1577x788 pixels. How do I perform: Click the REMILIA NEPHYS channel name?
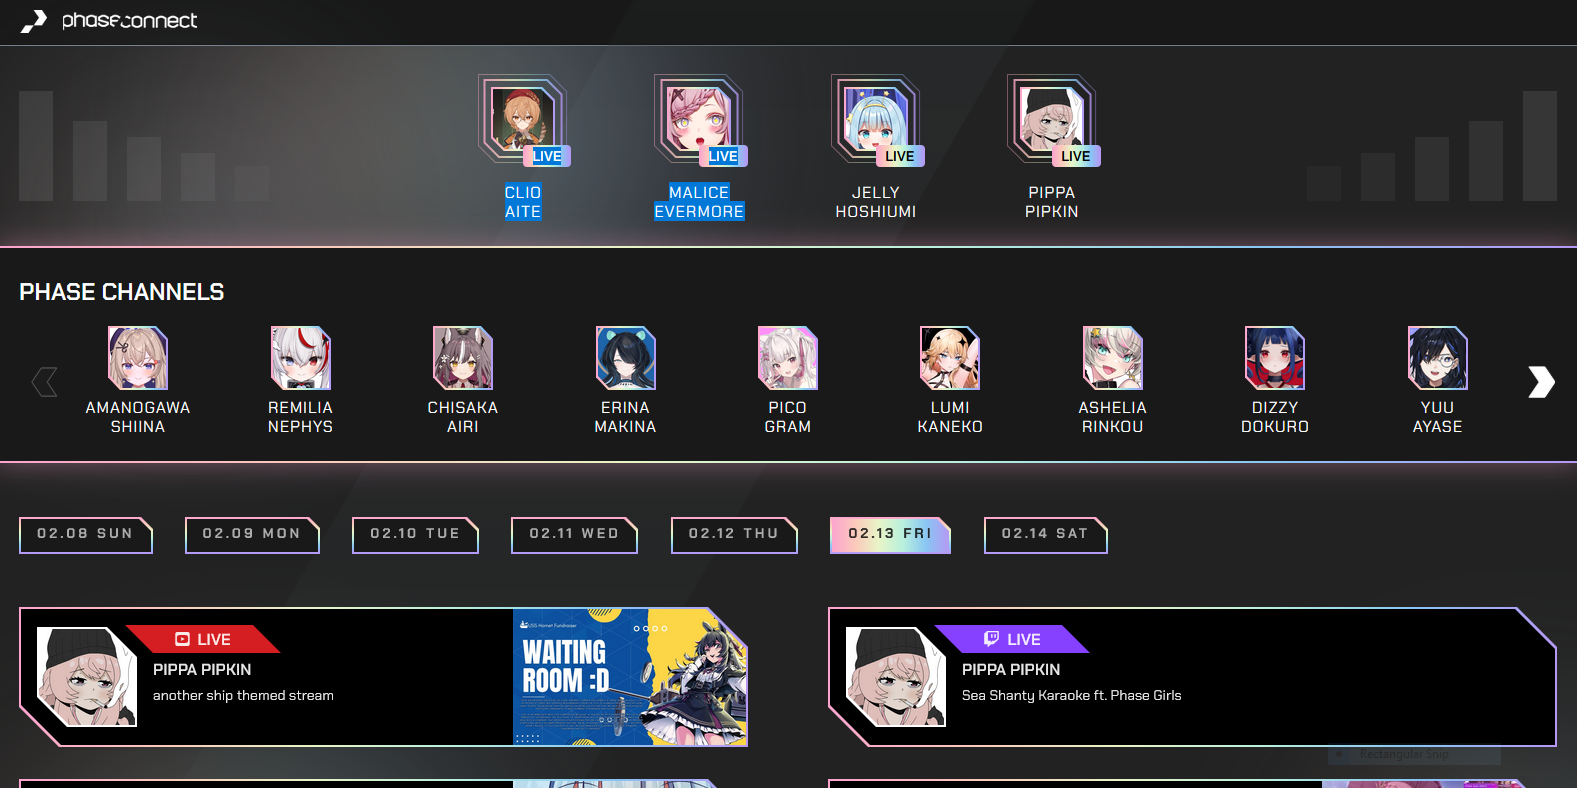[301, 417]
